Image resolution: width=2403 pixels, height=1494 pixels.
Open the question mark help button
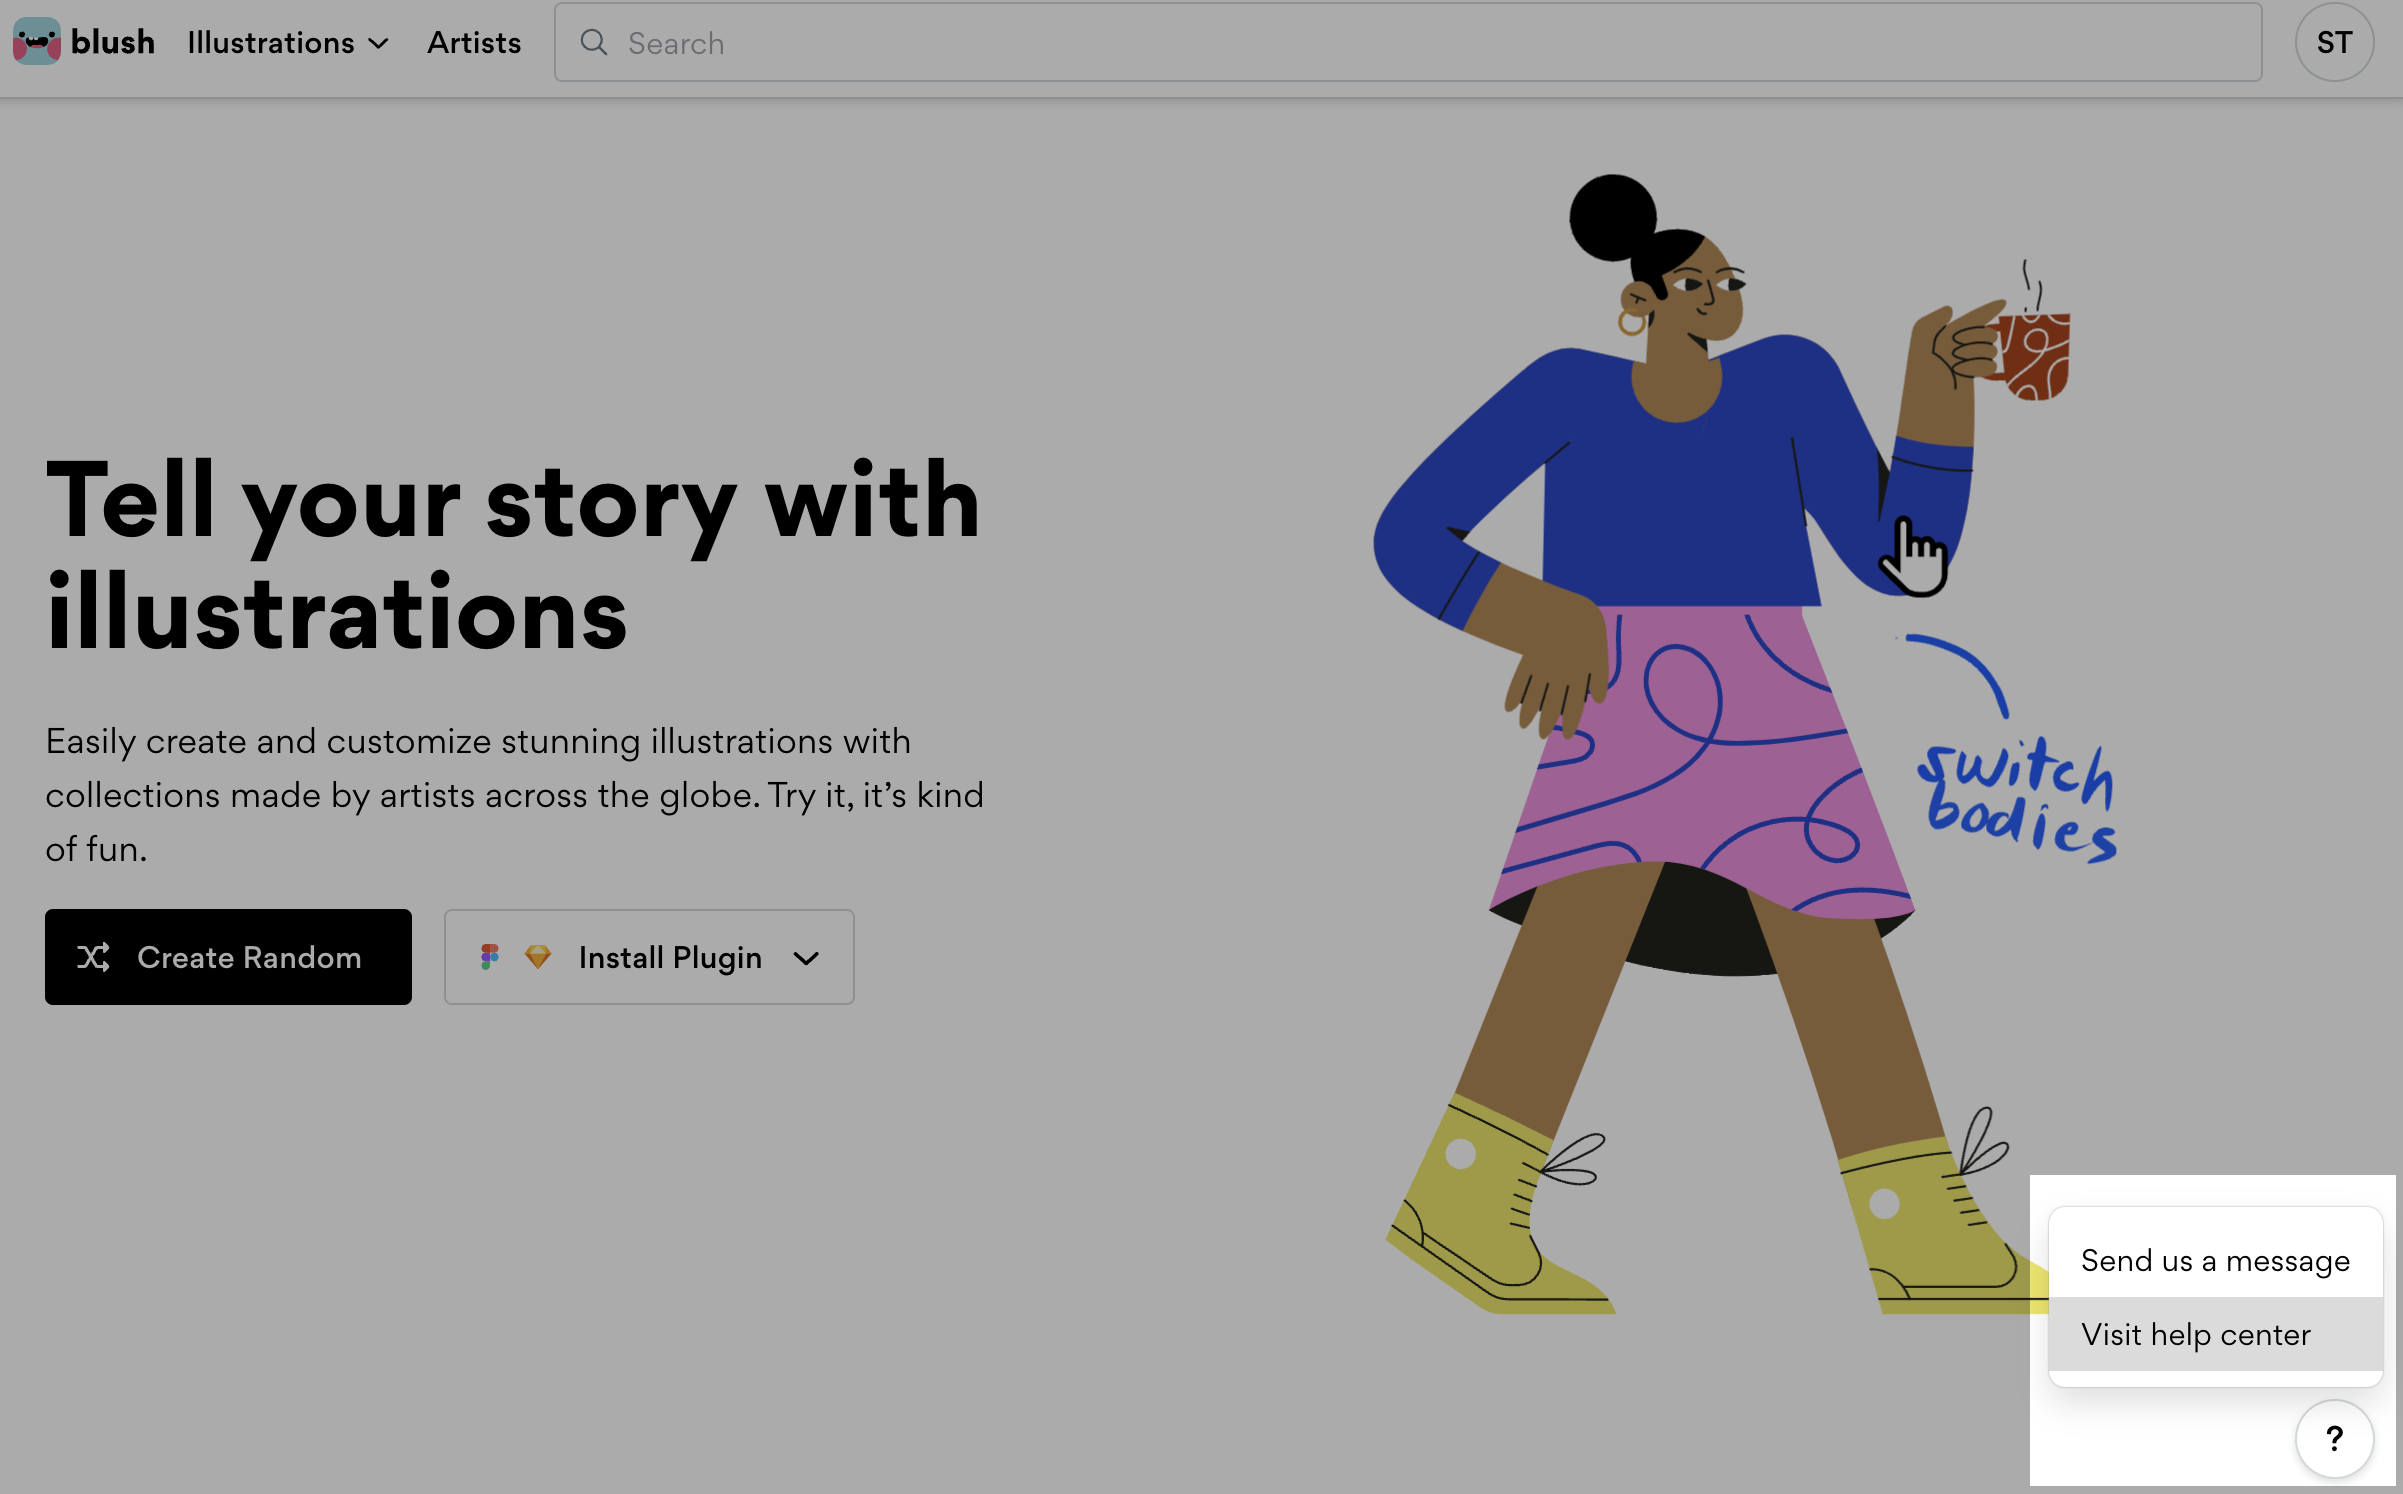coord(2334,1438)
